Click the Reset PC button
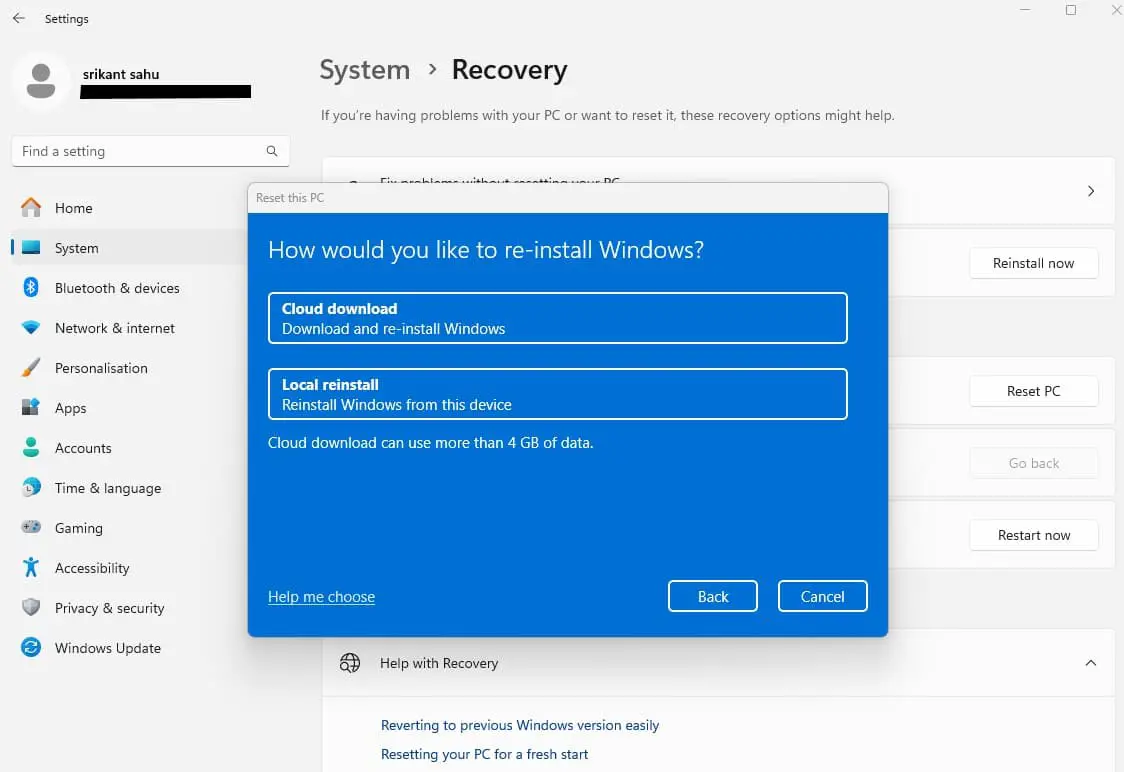1124x772 pixels. (1033, 391)
